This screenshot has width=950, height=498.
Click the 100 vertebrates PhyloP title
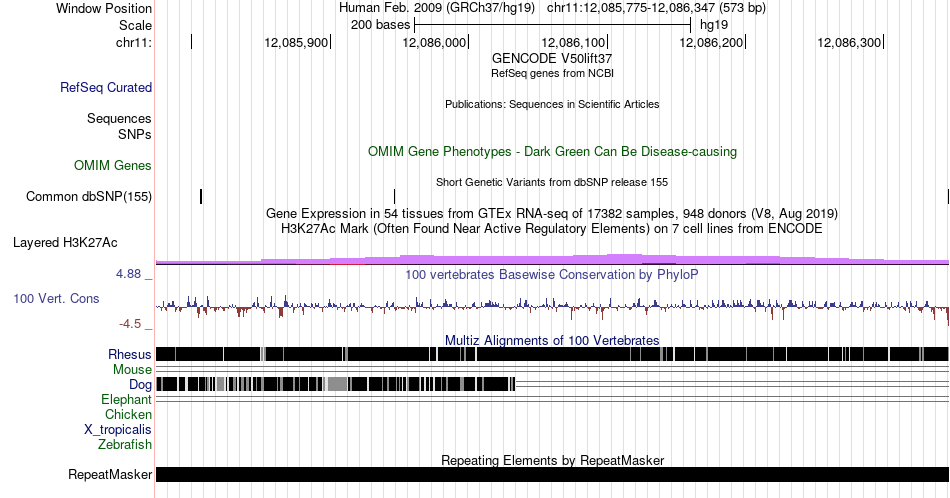tap(552, 274)
